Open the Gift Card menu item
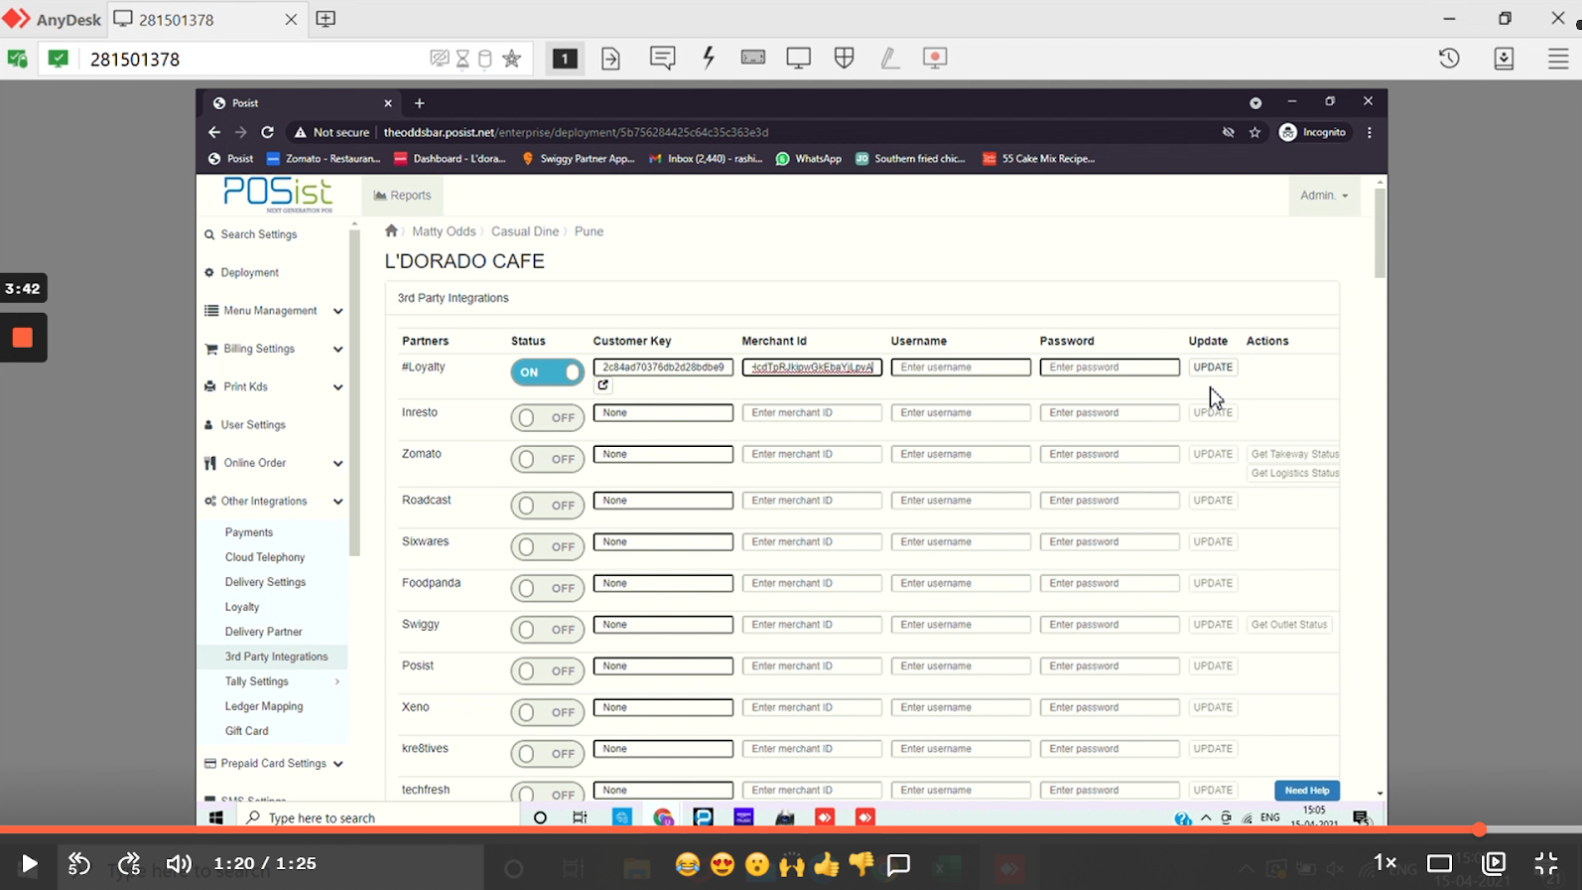This screenshot has width=1582, height=890. tap(247, 731)
